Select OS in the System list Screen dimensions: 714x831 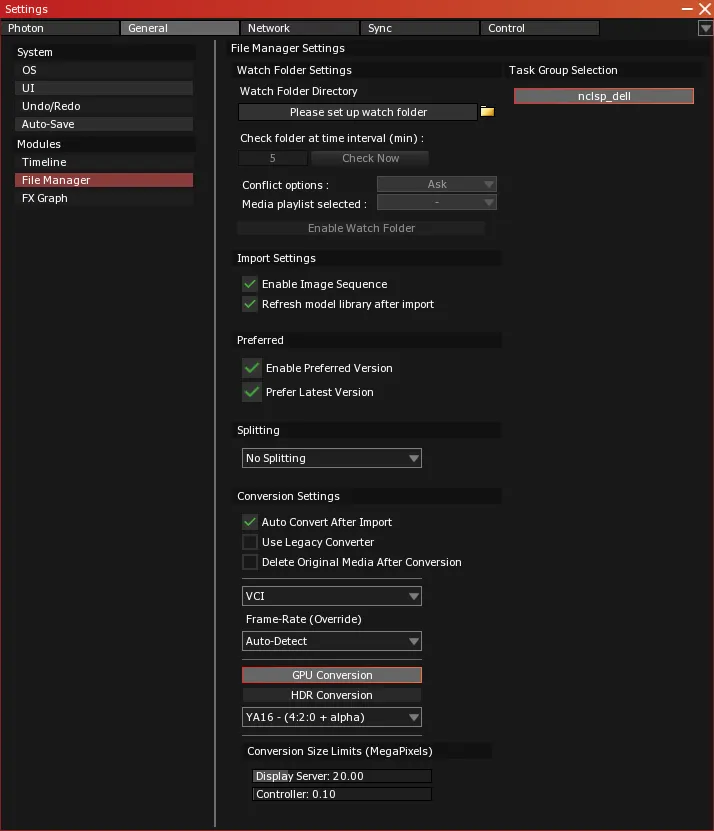click(x=104, y=70)
